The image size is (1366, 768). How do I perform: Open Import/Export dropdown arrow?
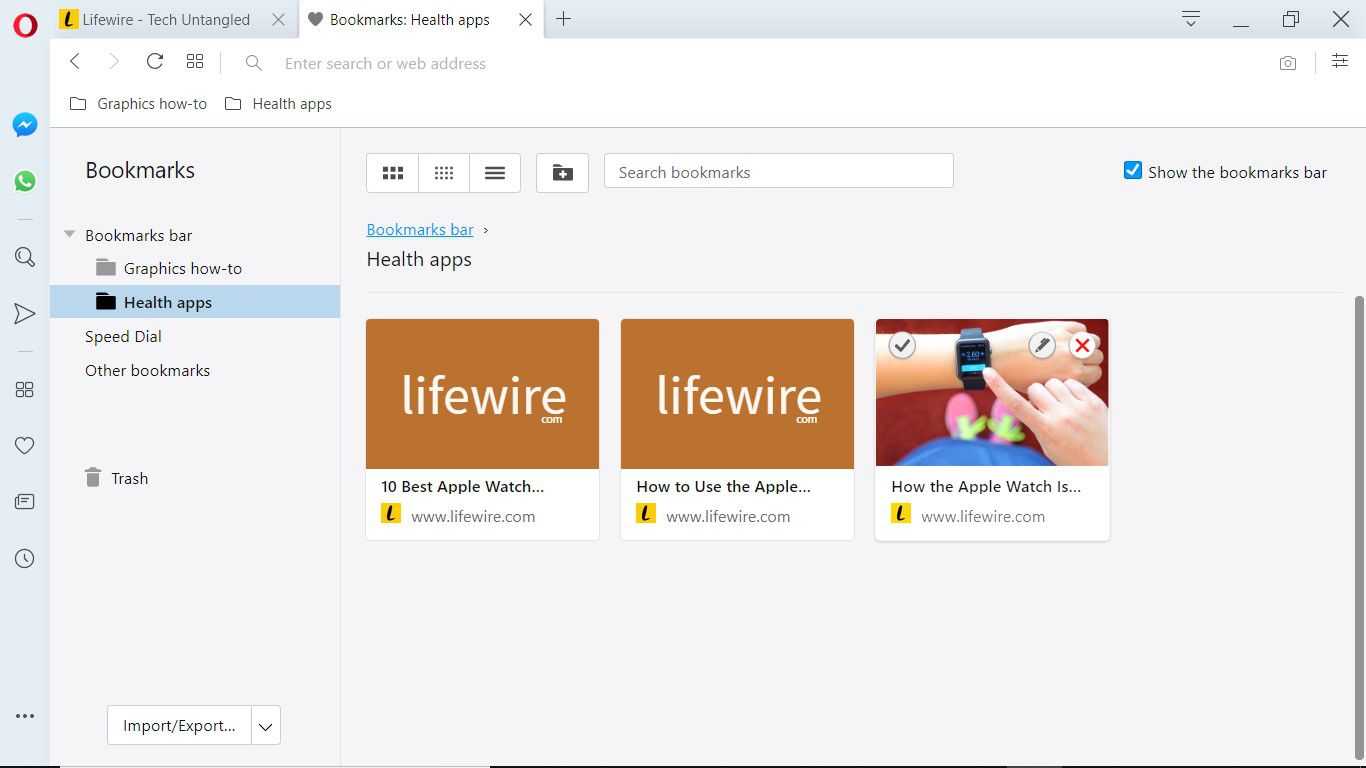pyautogui.click(x=265, y=726)
